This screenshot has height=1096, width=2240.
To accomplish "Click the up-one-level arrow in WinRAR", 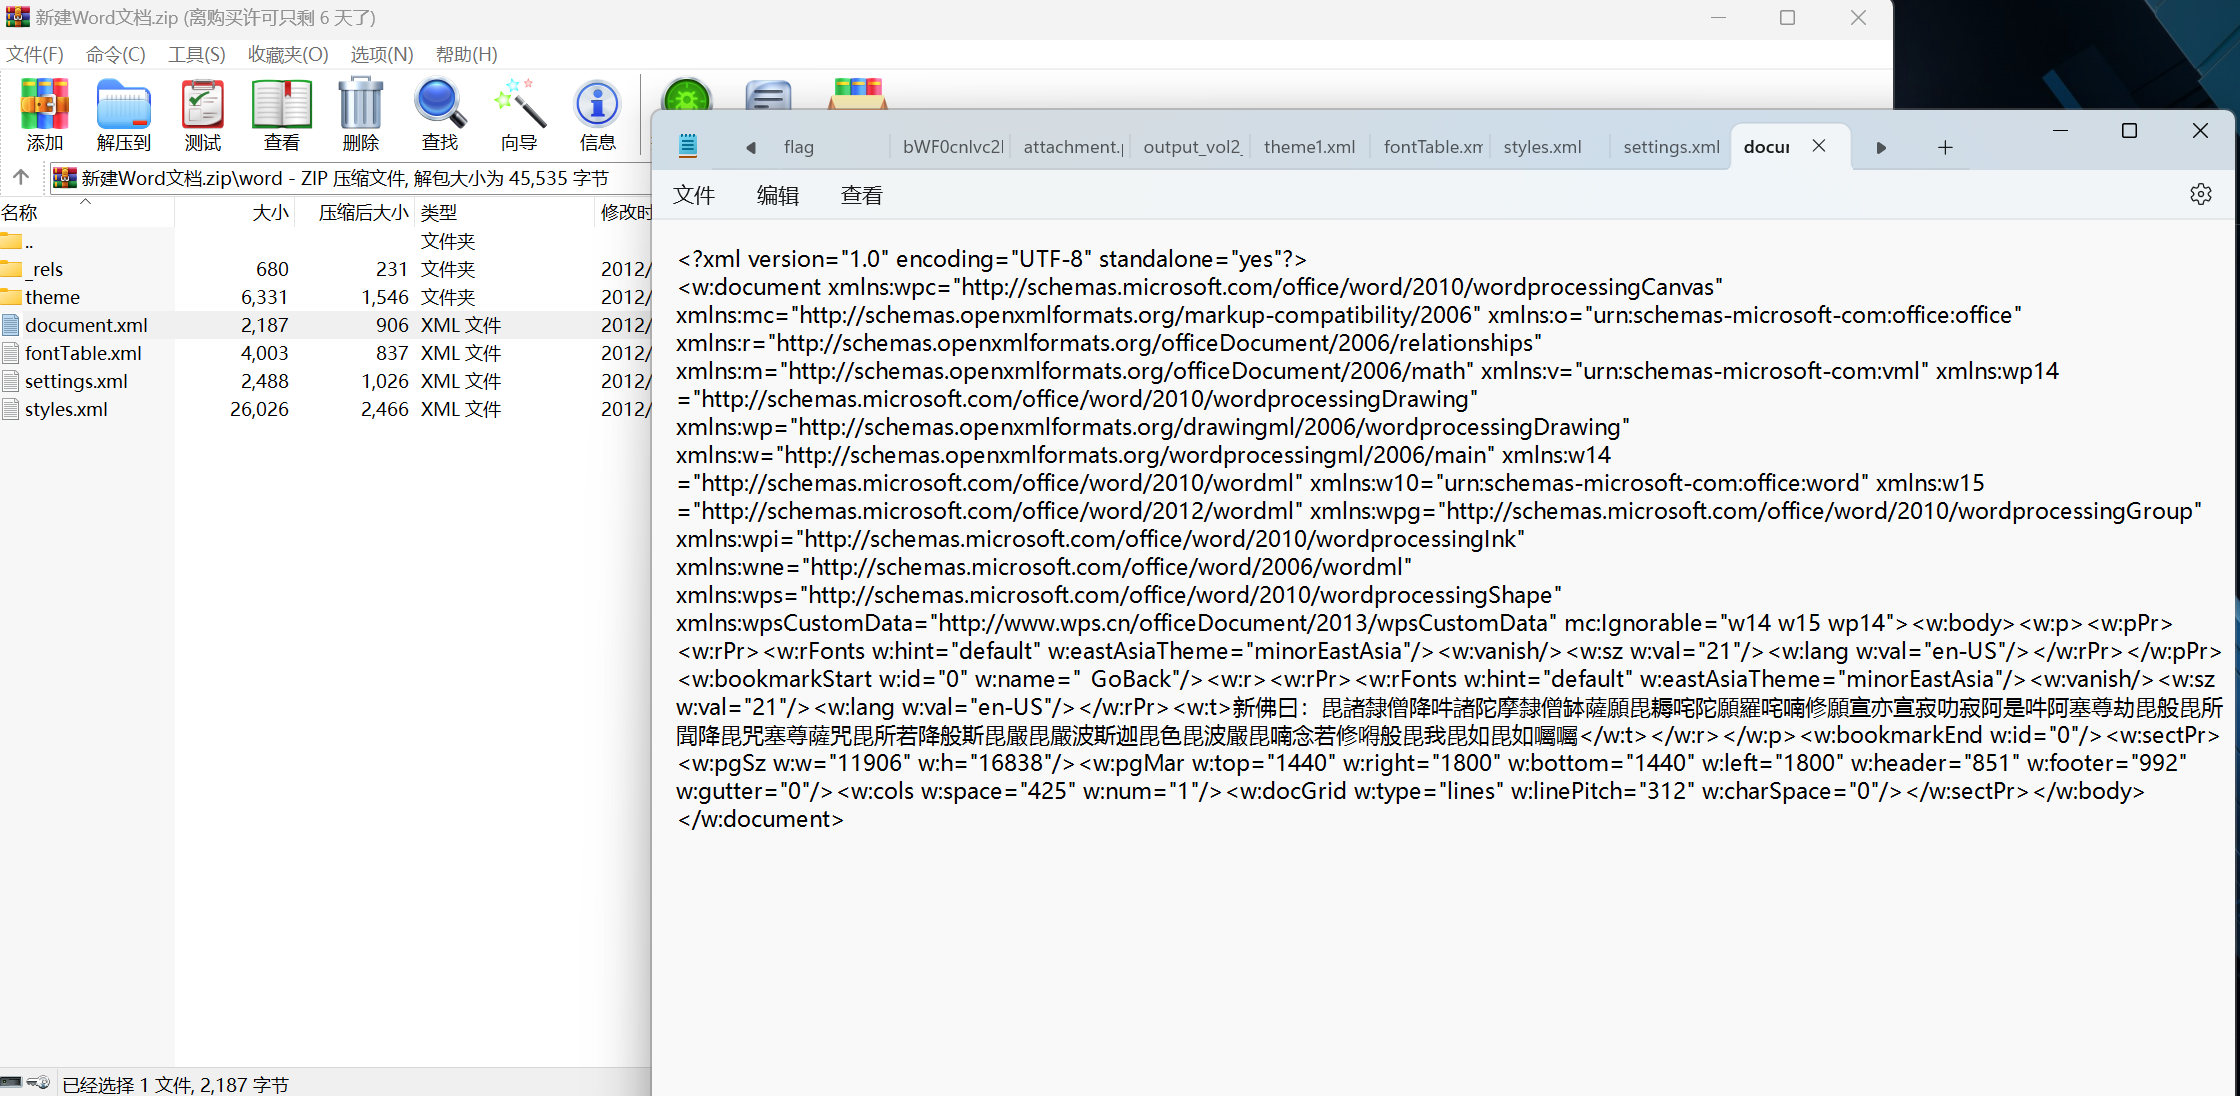I will coord(21,177).
